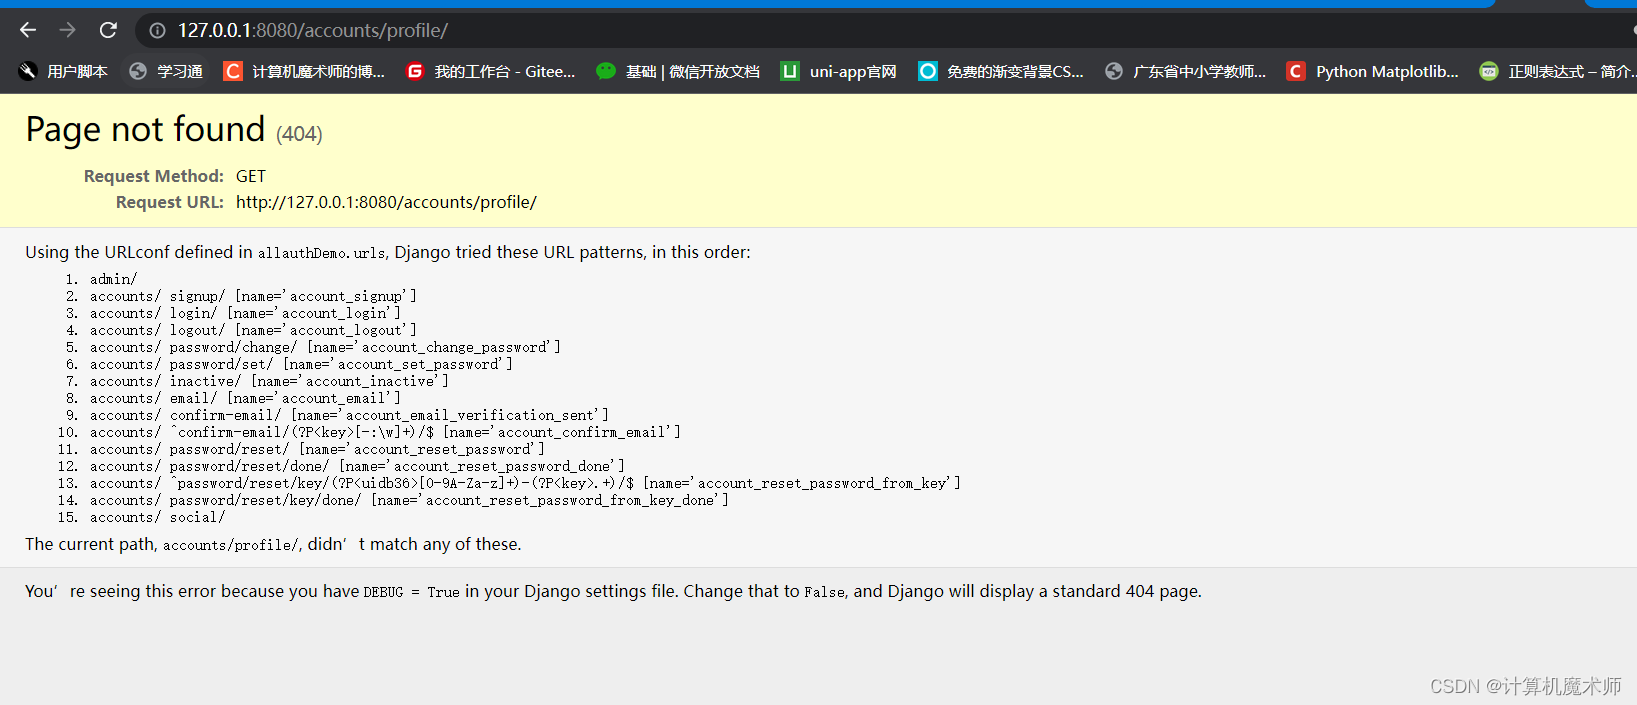
Task: Select the account_reset_password_from_key_done pattern row
Action: pyautogui.click(x=409, y=500)
